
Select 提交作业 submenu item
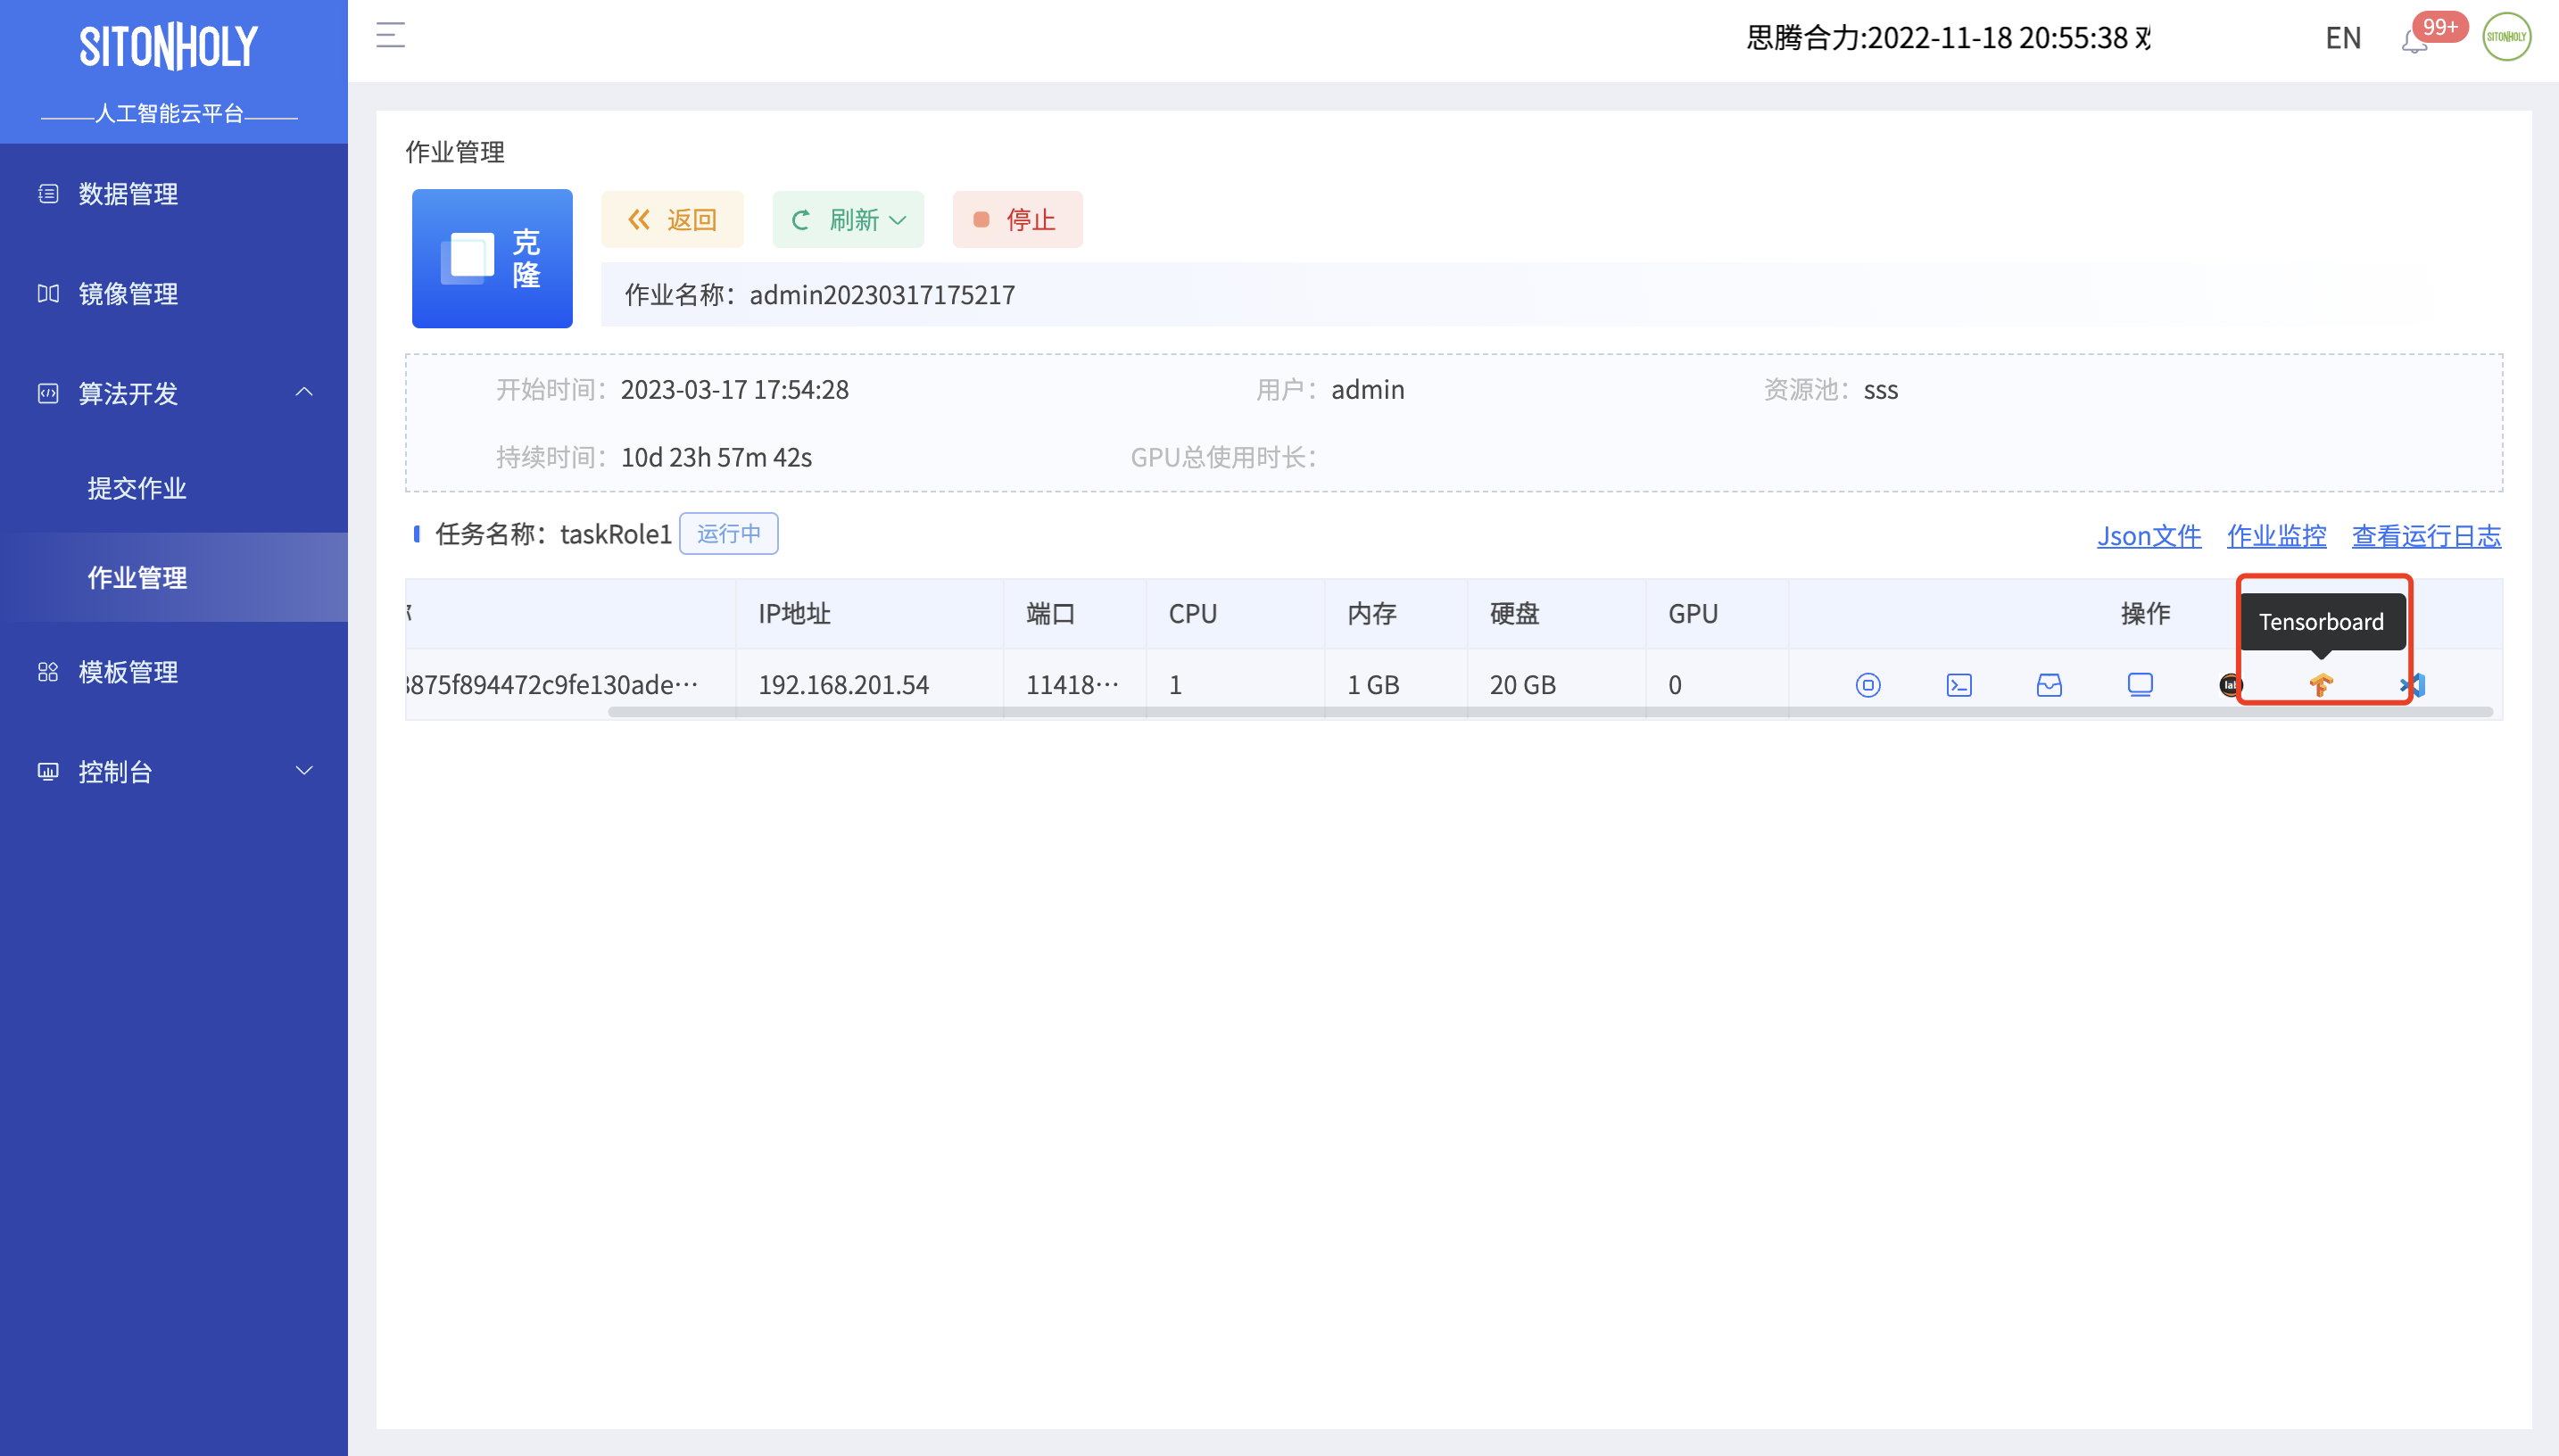click(x=174, y=488)
